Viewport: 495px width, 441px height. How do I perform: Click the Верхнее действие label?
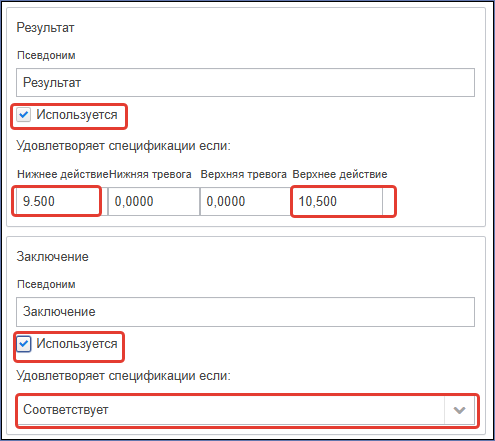[340, 174]
